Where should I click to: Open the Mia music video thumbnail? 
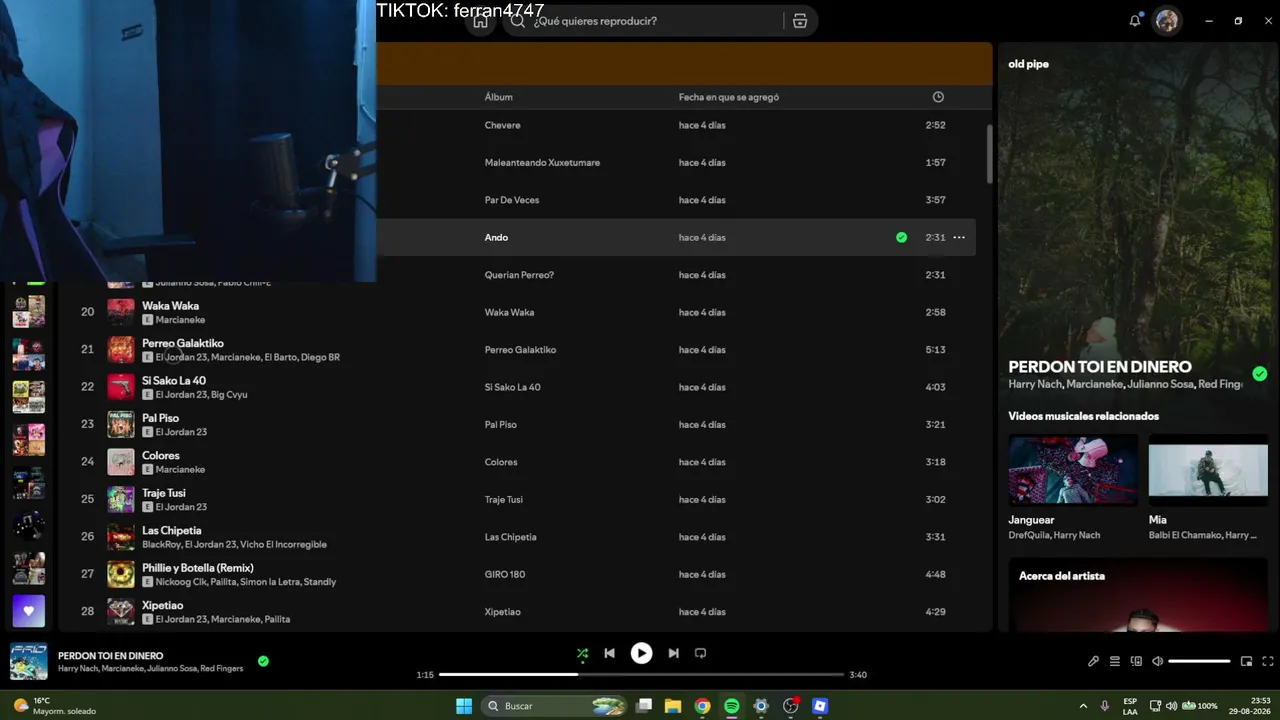click(x=1208, y=469)
